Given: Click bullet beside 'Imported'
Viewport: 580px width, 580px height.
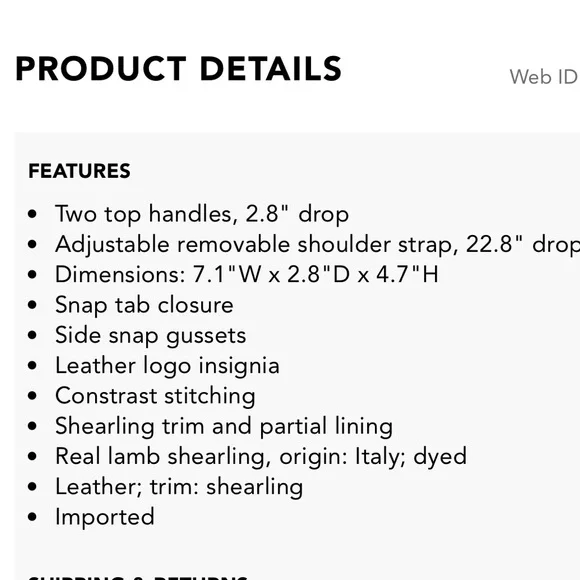Looking at the screenshot, I should tap(33, 517).
